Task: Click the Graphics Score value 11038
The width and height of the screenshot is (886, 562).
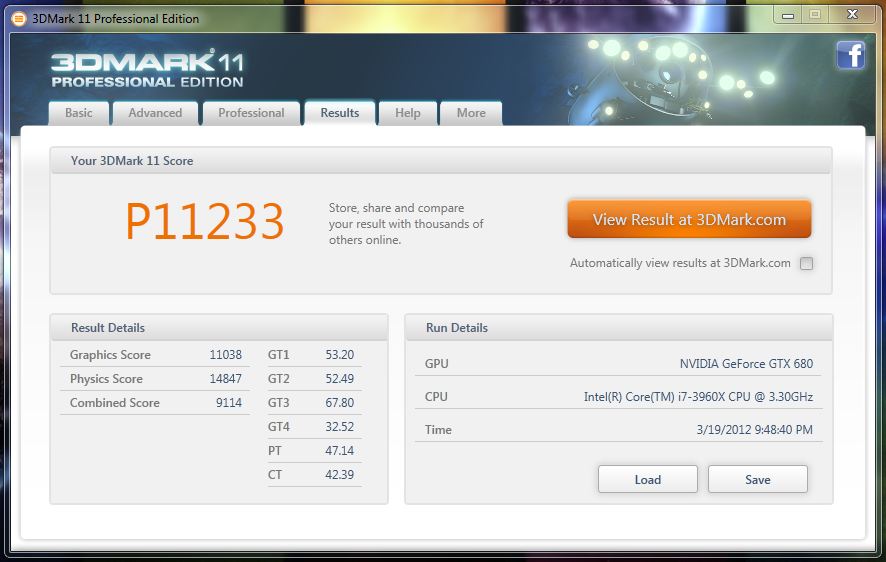Action: [225, 355]
